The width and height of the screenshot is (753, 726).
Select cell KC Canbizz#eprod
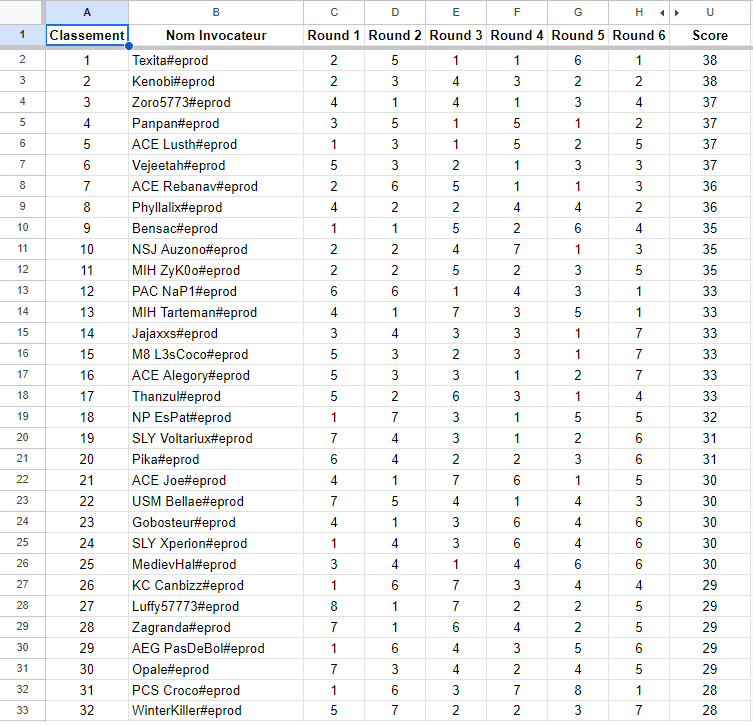pos(216,585)
